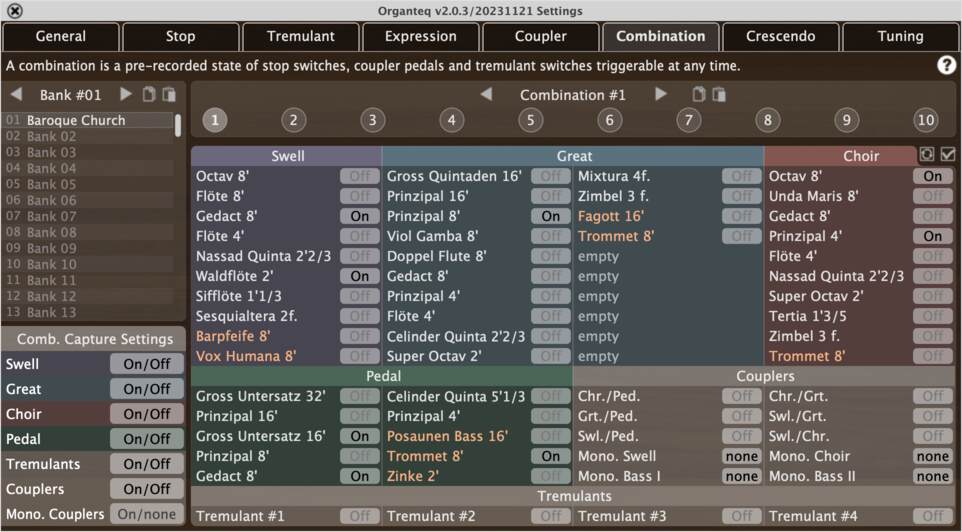Select combination button 5
The height and width of the screenshot is (532, 962).
531,120
